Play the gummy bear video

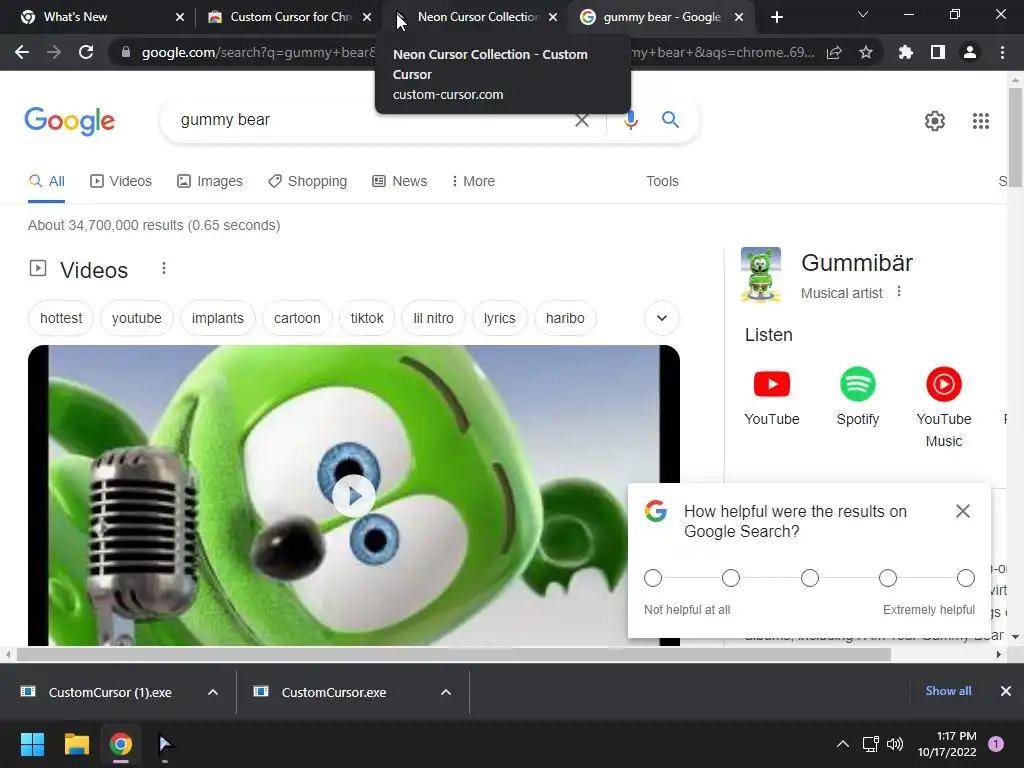tap(353, 496)
